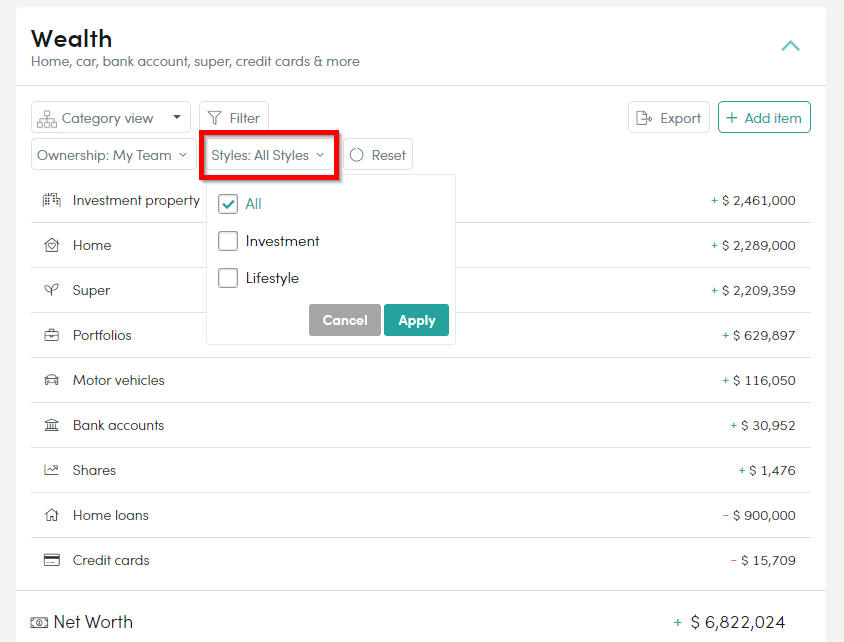The width and height of the screenshot is (844, 642).
Task: Click the Net Worth label
Action: coord(93,622)
